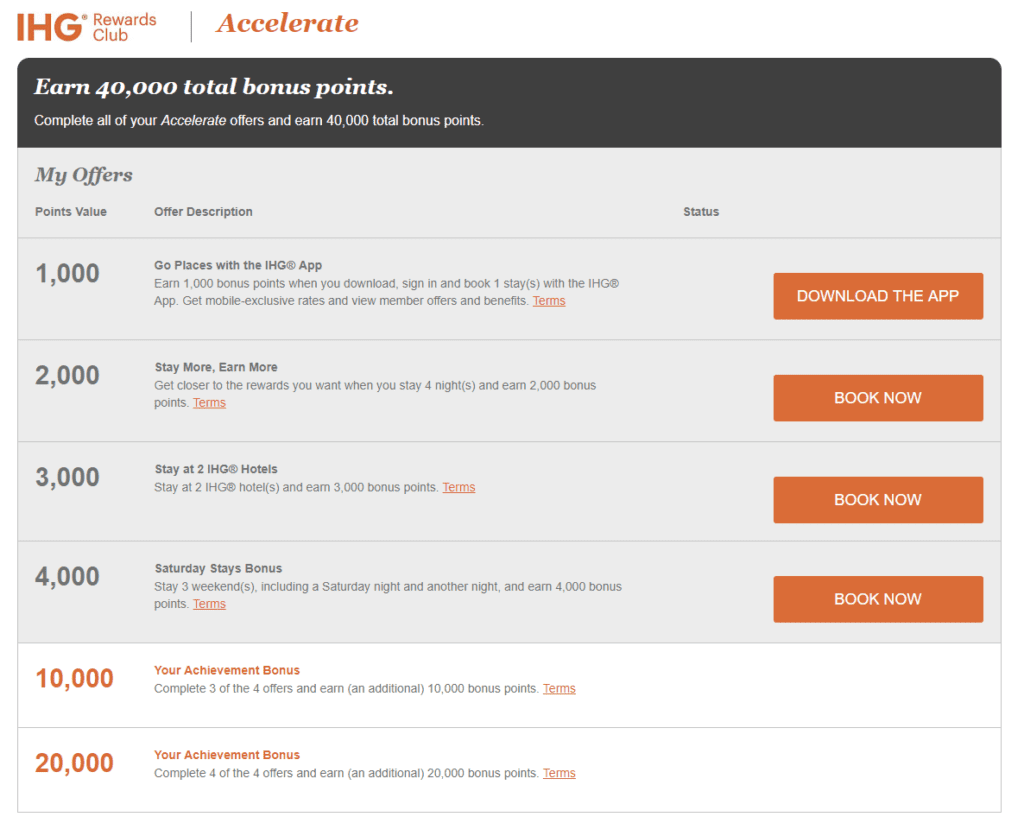
Task: Open Terms for Stay More, Earn More
Action: [209, 403]
